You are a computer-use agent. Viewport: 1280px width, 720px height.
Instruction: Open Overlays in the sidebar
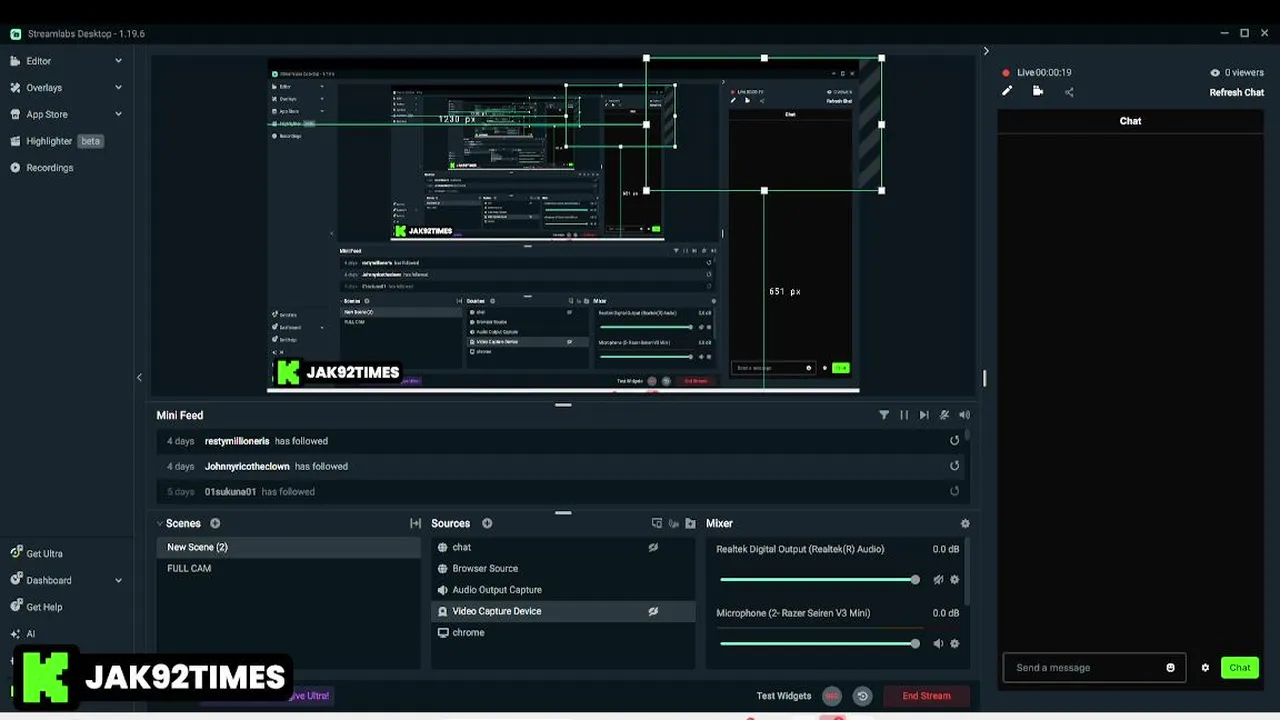click(x=43, y=88)
